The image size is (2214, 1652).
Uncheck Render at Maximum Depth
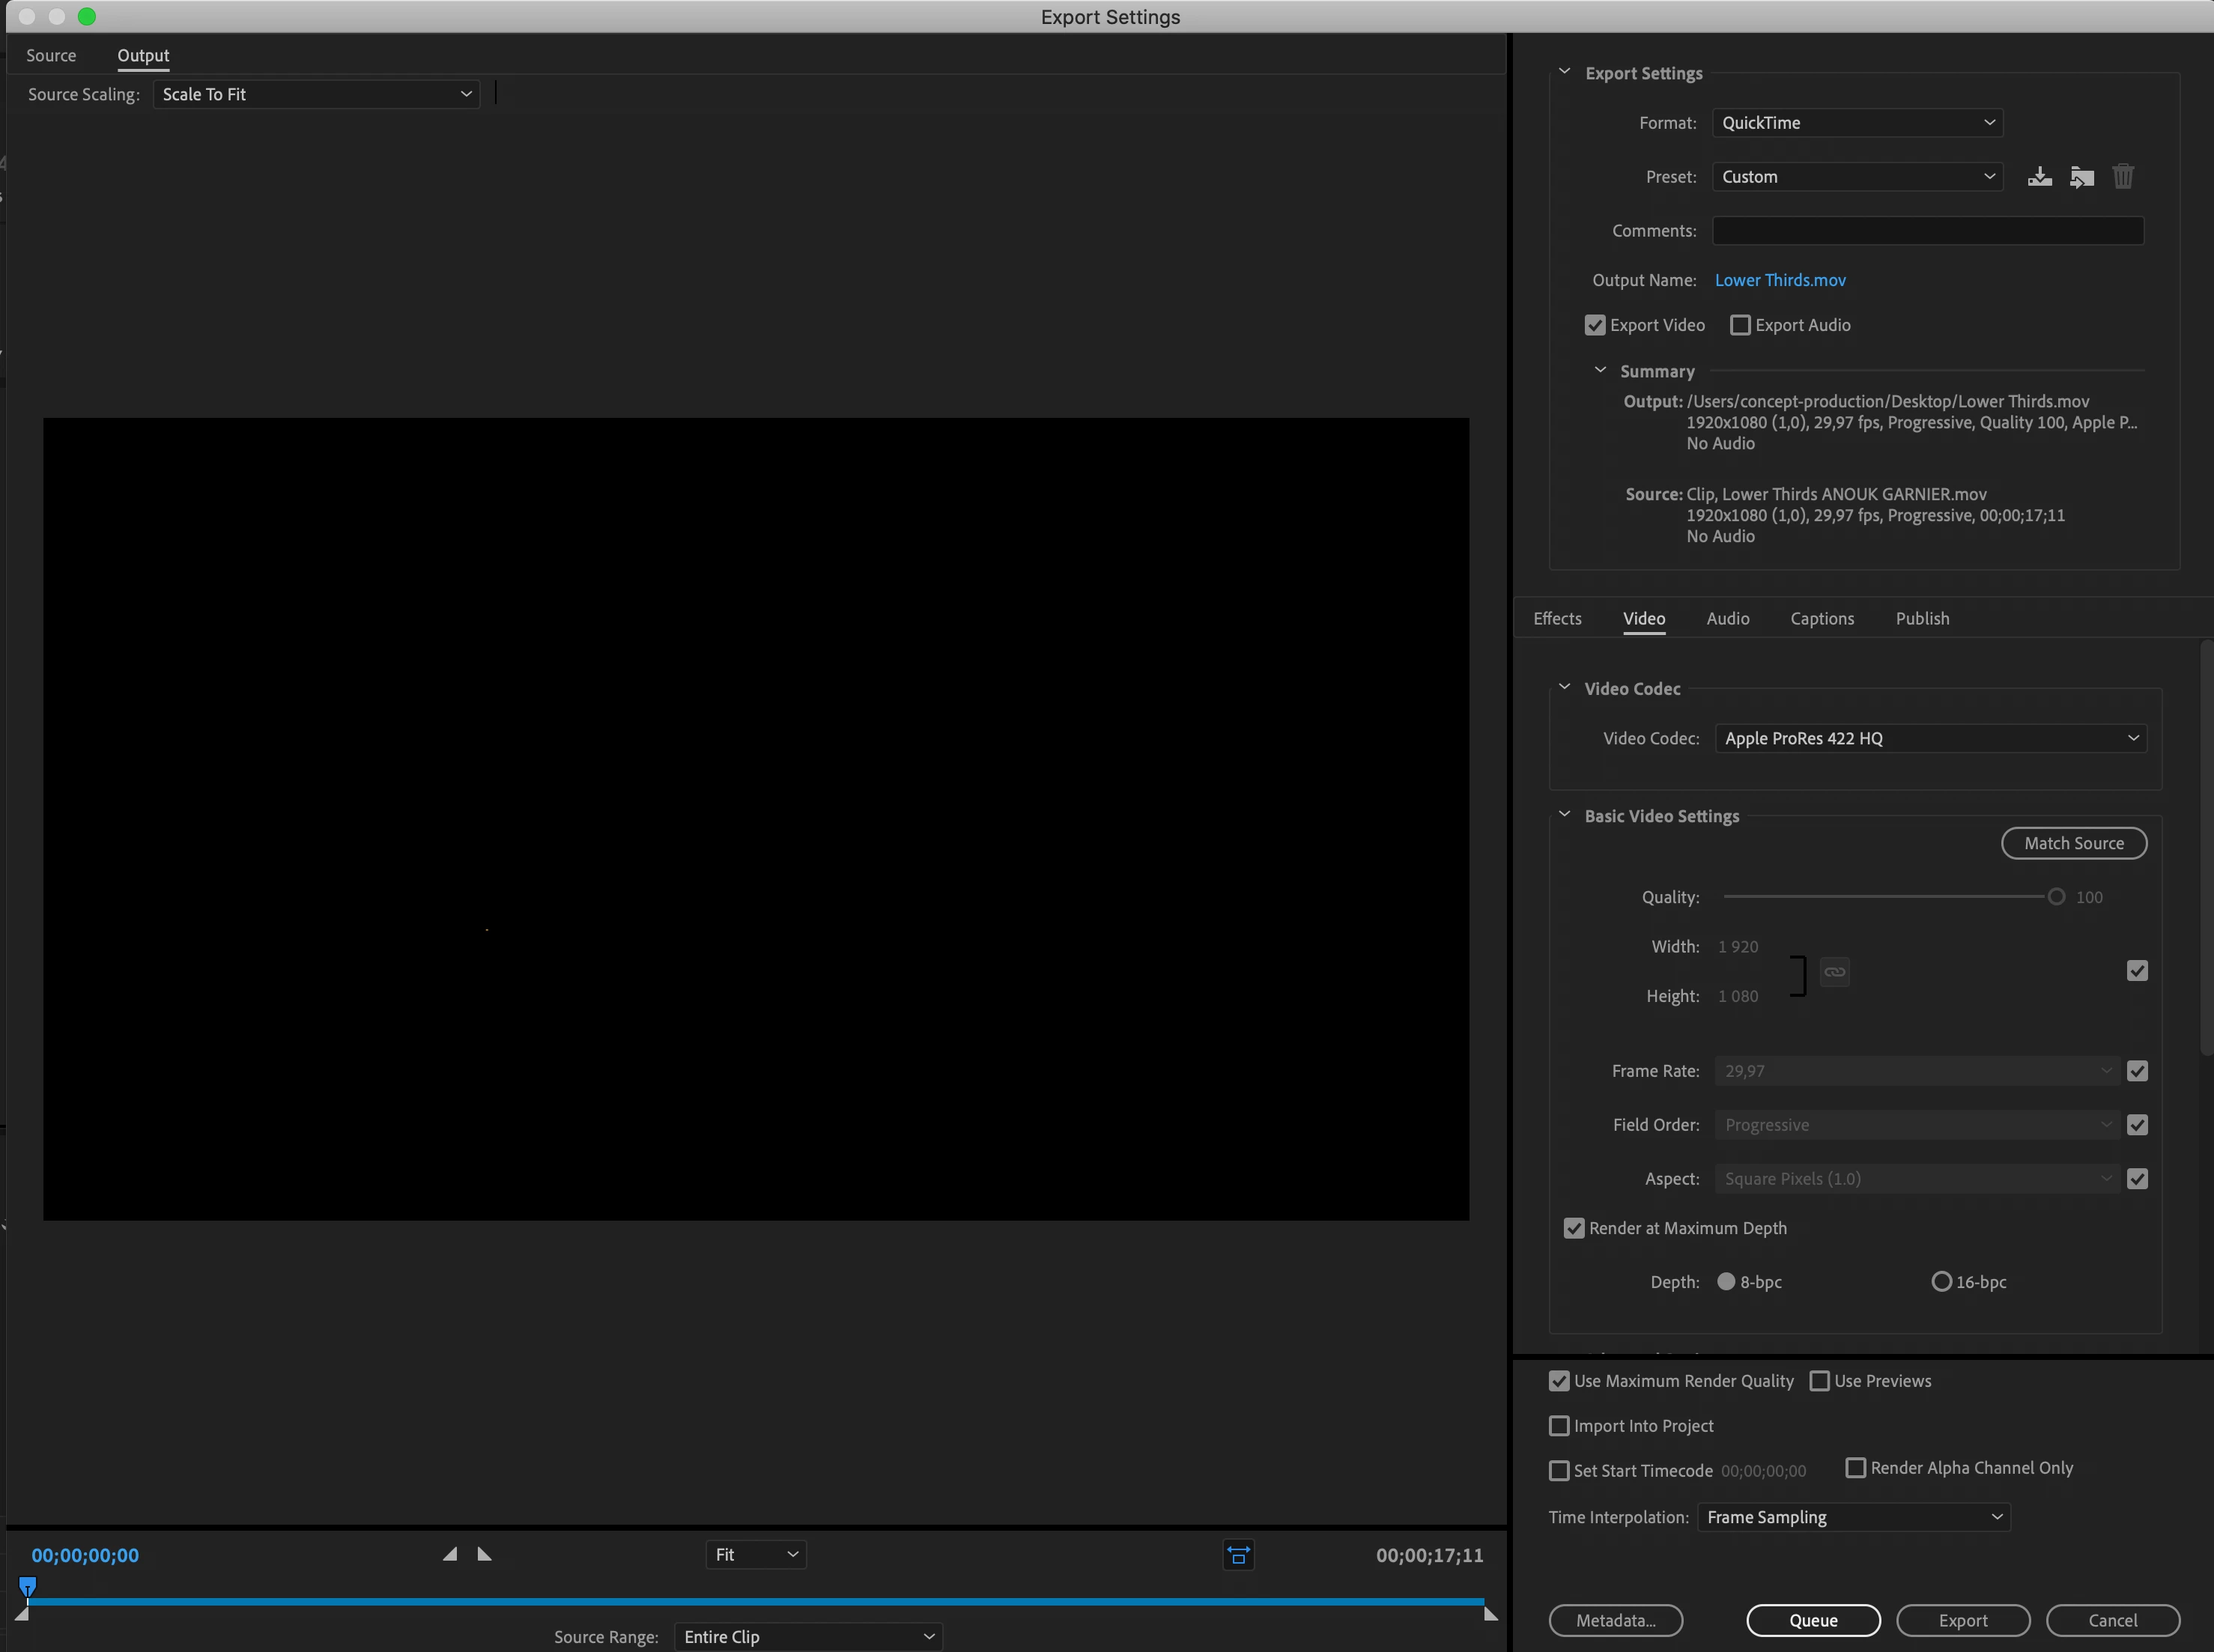tap(1574, 1228)
